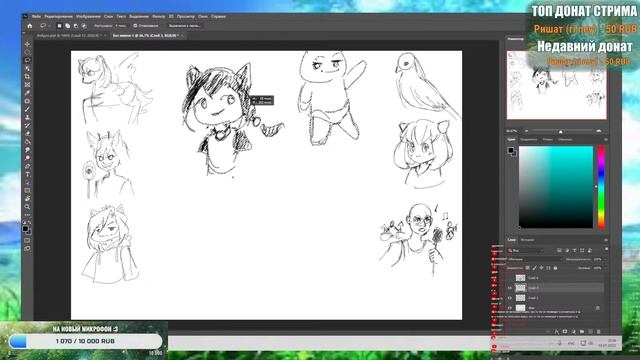
Task: Hide the Фон background layer eye icon
Action: pyautogui.click(x=510, y=308)
